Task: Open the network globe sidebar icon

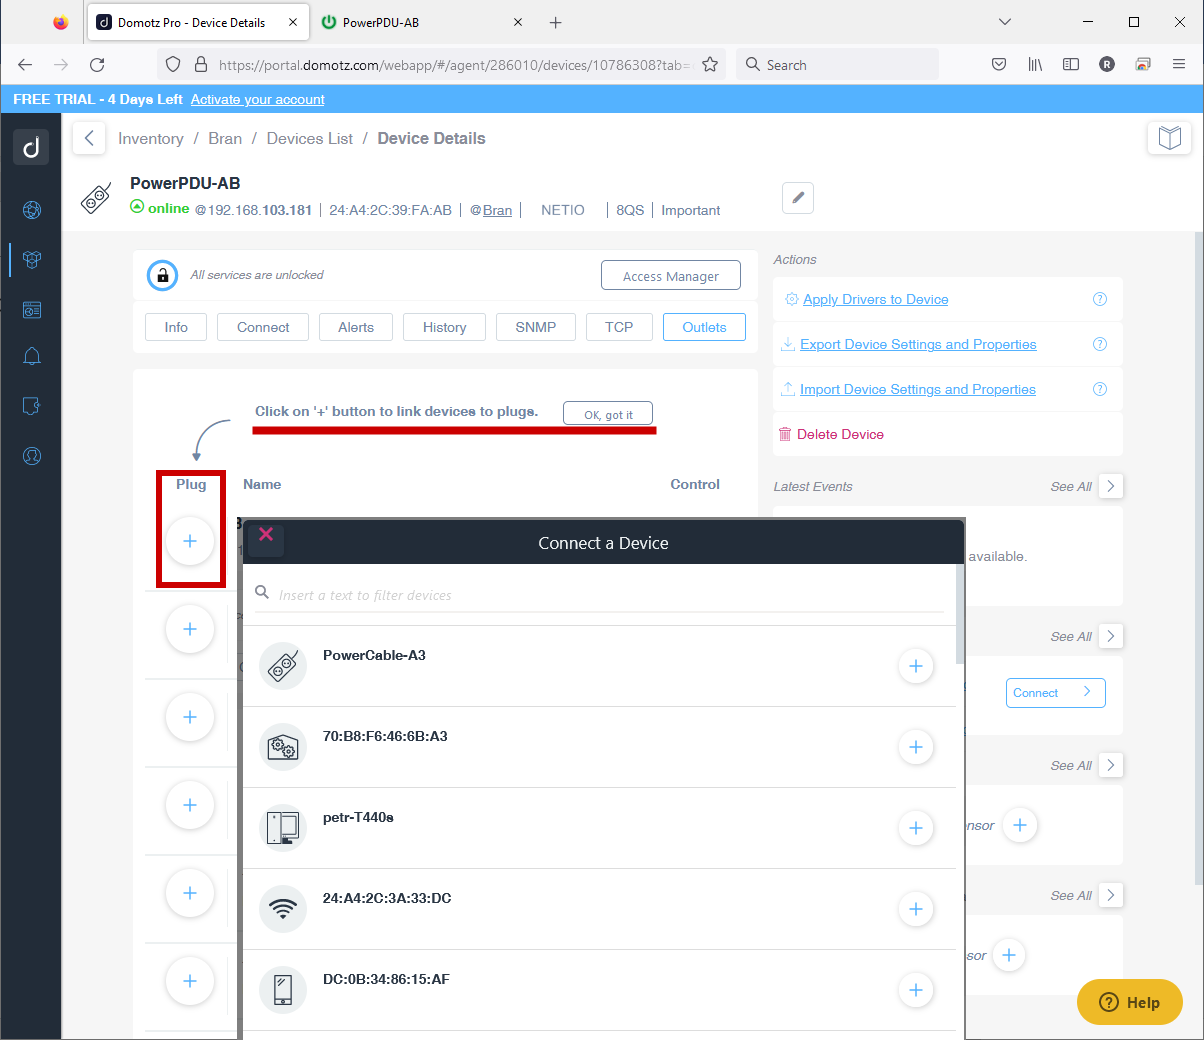Action: 32,209
